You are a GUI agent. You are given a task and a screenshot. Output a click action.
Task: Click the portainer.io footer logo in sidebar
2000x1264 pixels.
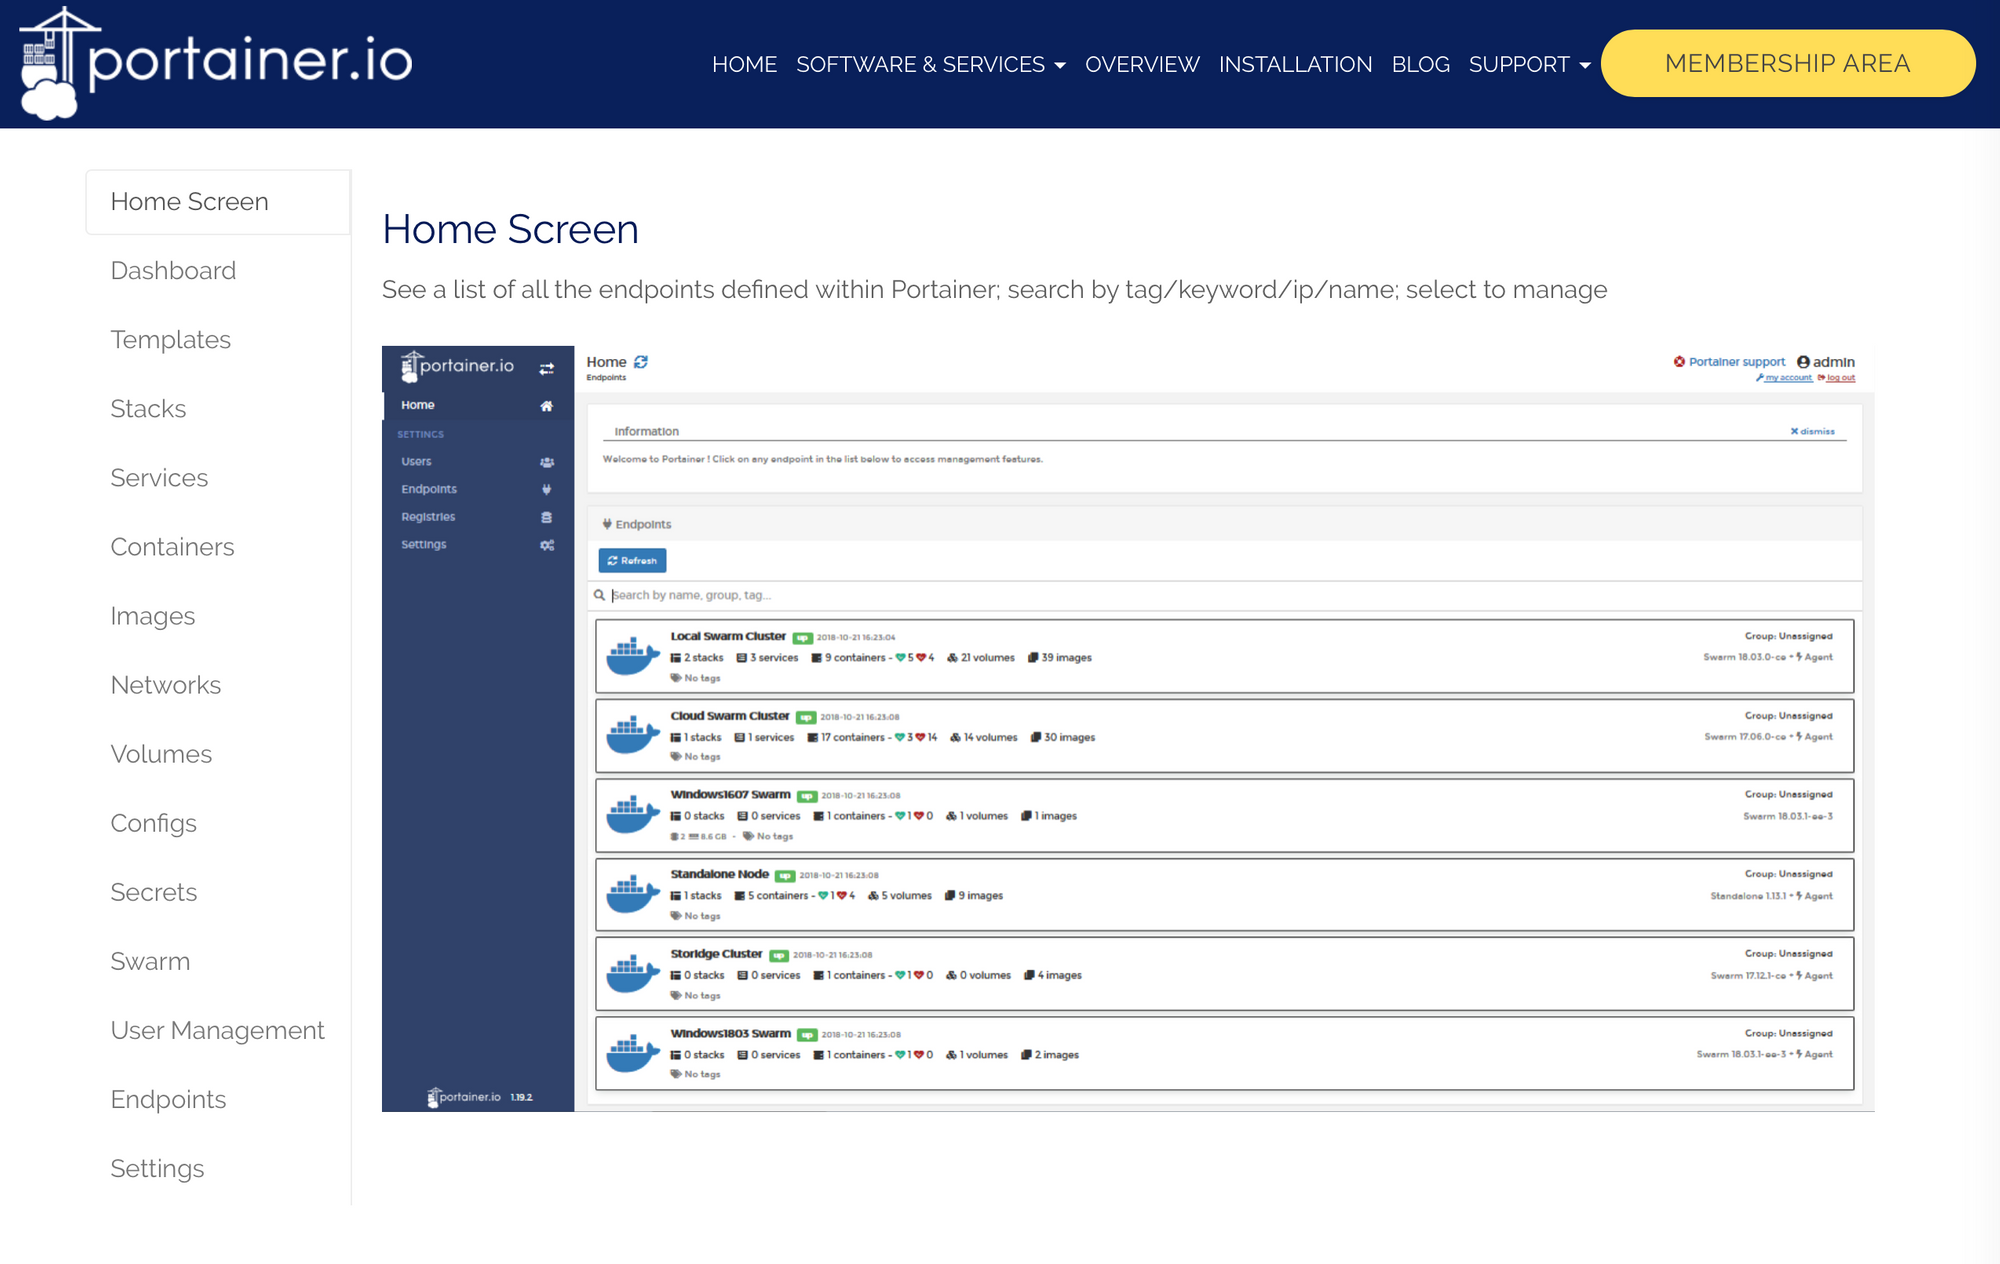click(x=464, y=1097)
